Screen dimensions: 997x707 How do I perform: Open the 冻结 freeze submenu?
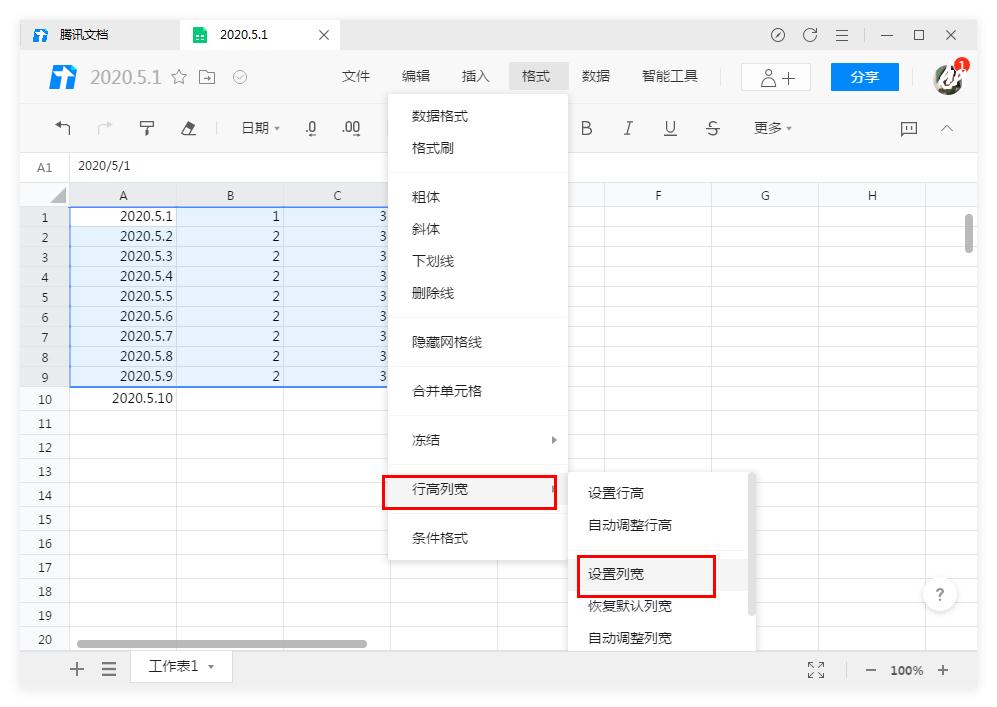tap(425, 439)
